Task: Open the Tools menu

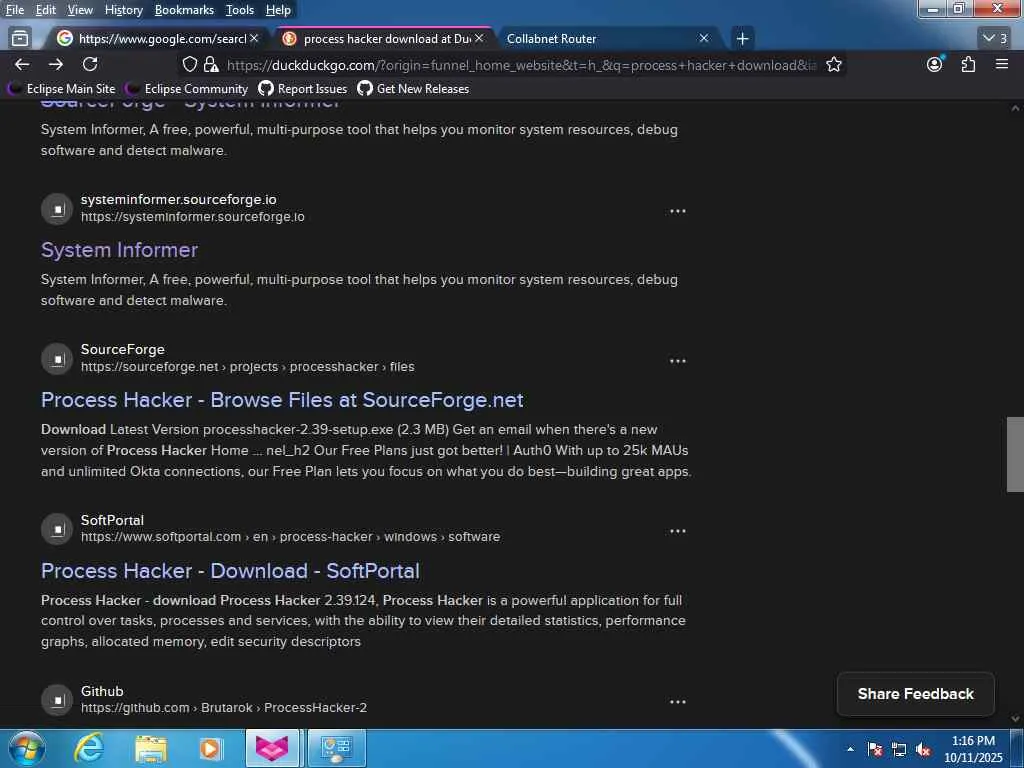Action: (240, 10)
